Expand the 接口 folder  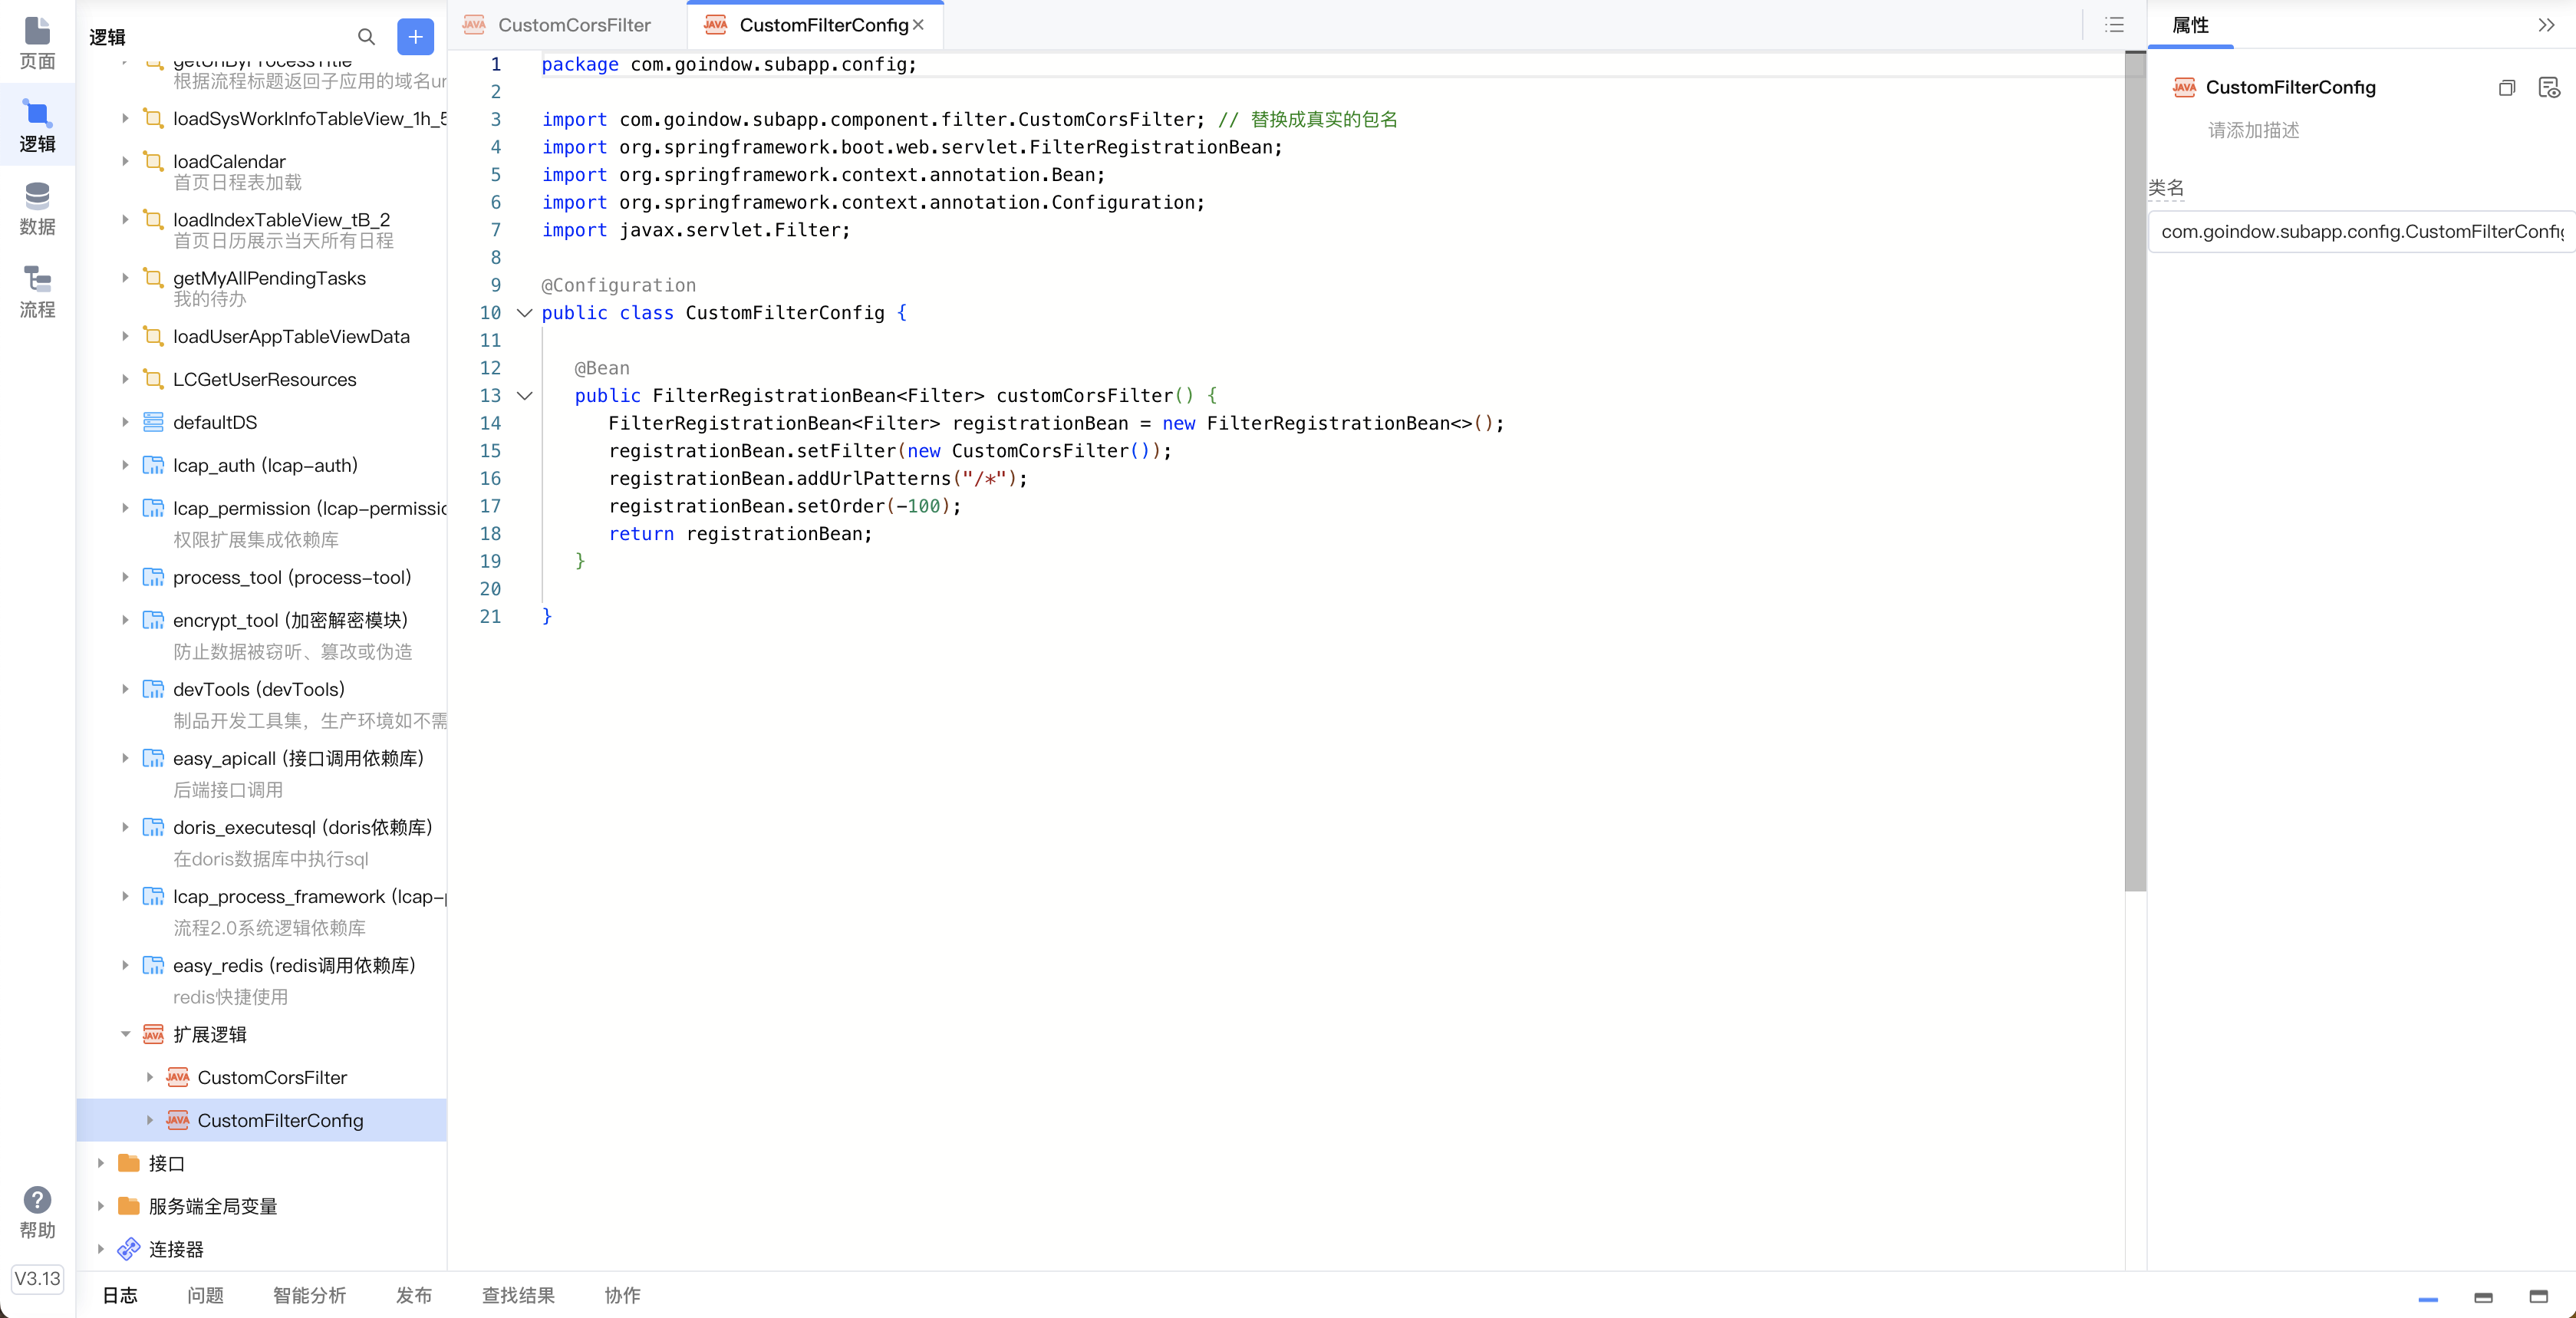[101, 1163]
